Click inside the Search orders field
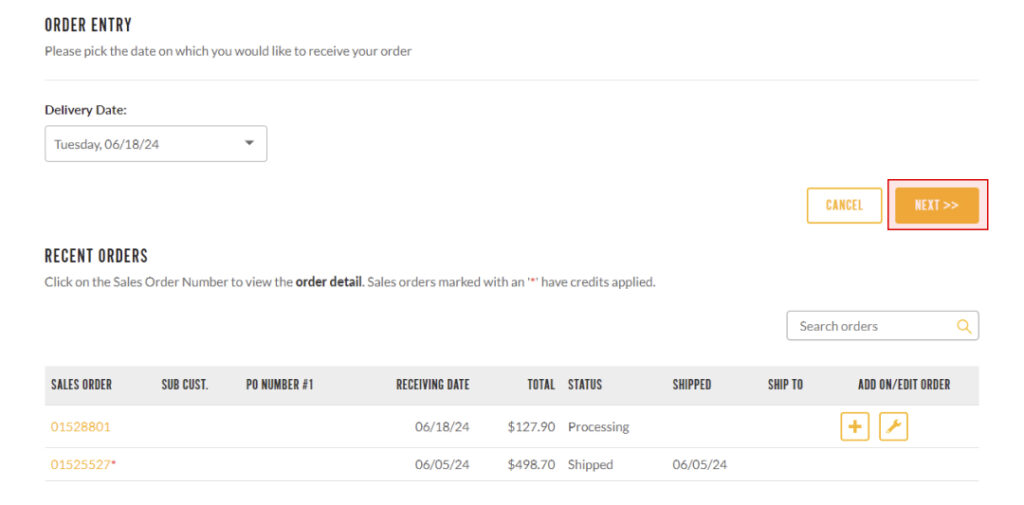Viewport: 1024px width, 505px height. (x=882, y=326)
